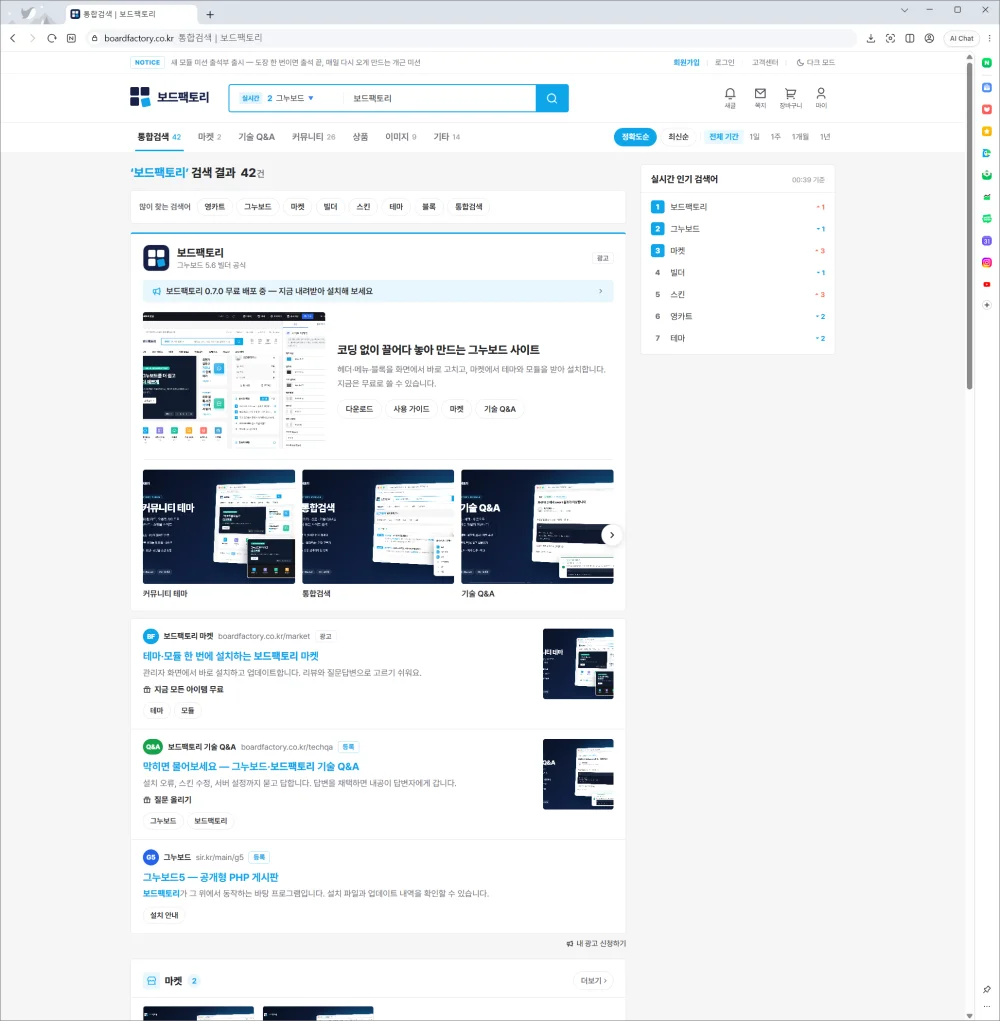This screenshot has width=1000, height=1021.
Task: Open the 새글 notification bell
Action: point(730,98)
